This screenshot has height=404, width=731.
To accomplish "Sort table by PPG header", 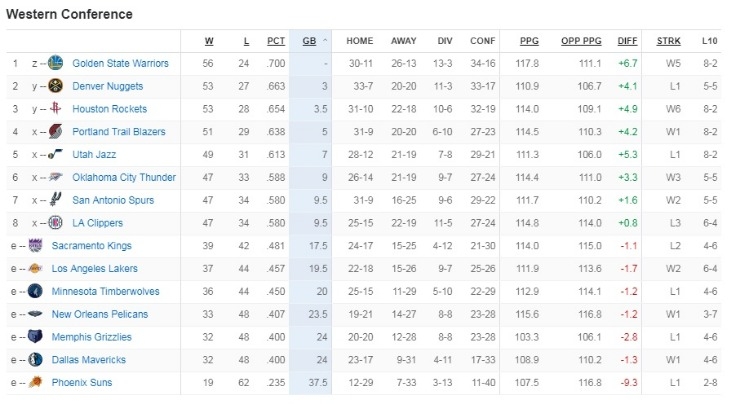I will point(529,41).
